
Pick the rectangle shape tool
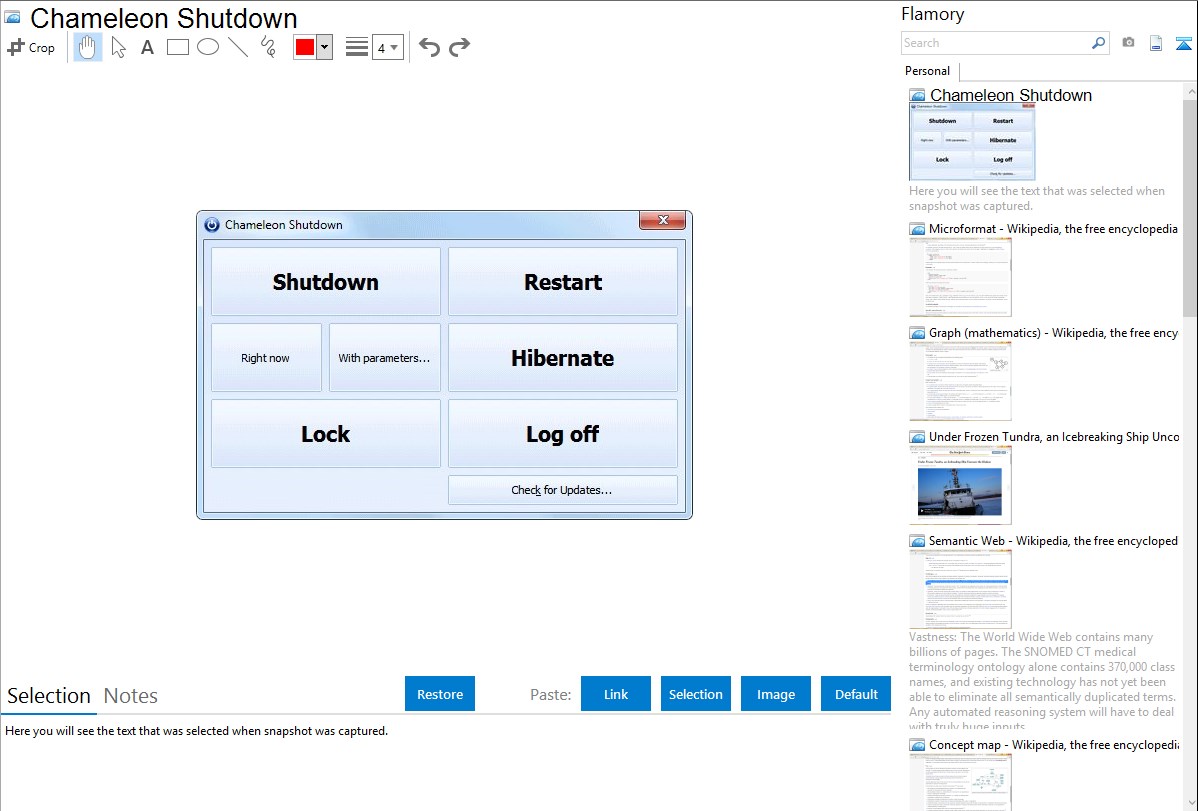pyautogui.click(x=177, y=47)
